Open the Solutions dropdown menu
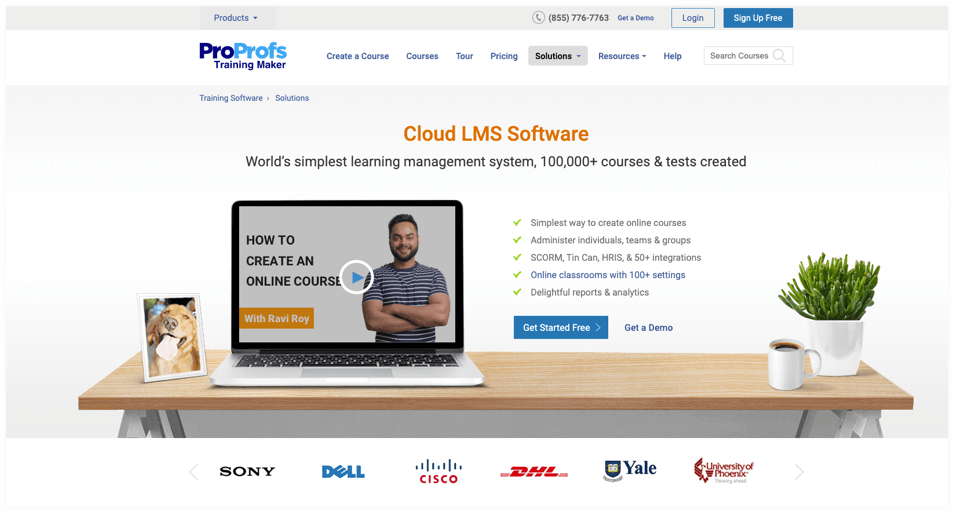 point(557,56)
